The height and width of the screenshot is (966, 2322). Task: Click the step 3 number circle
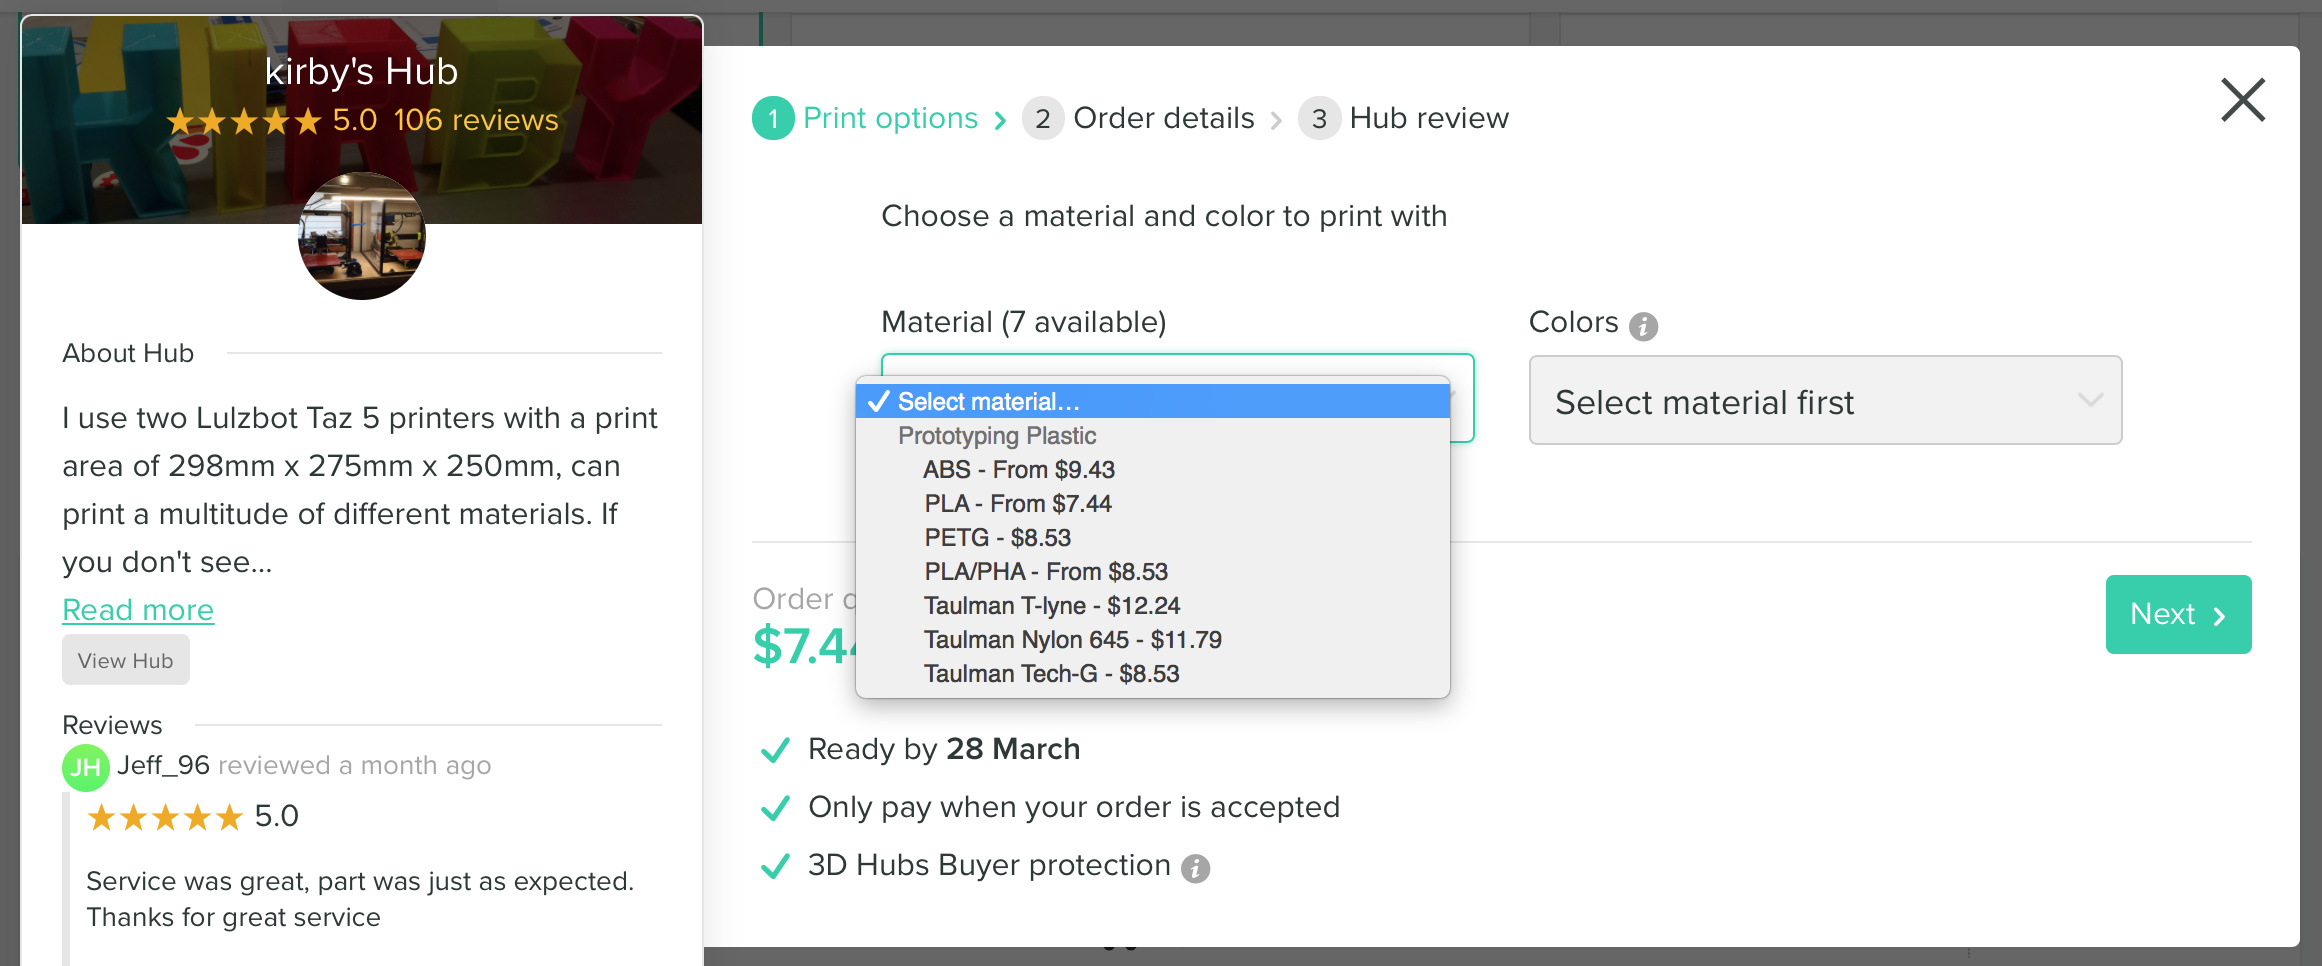pyautogui.click(x=1319, y=119)
